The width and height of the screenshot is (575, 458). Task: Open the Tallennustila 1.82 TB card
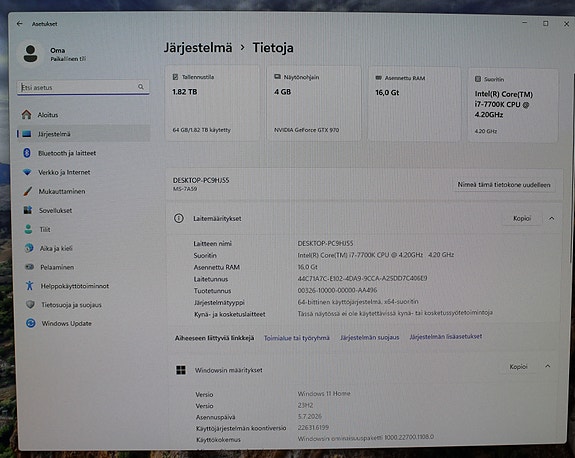212,103
